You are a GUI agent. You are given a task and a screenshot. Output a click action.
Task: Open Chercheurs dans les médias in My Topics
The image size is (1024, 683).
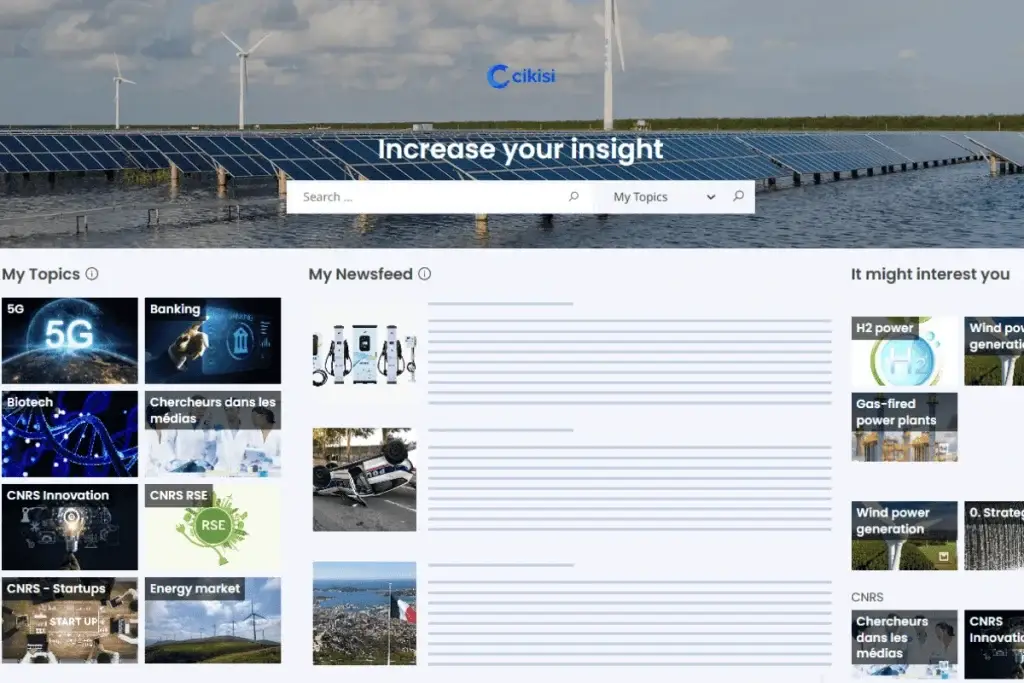(x=212, y=434)
